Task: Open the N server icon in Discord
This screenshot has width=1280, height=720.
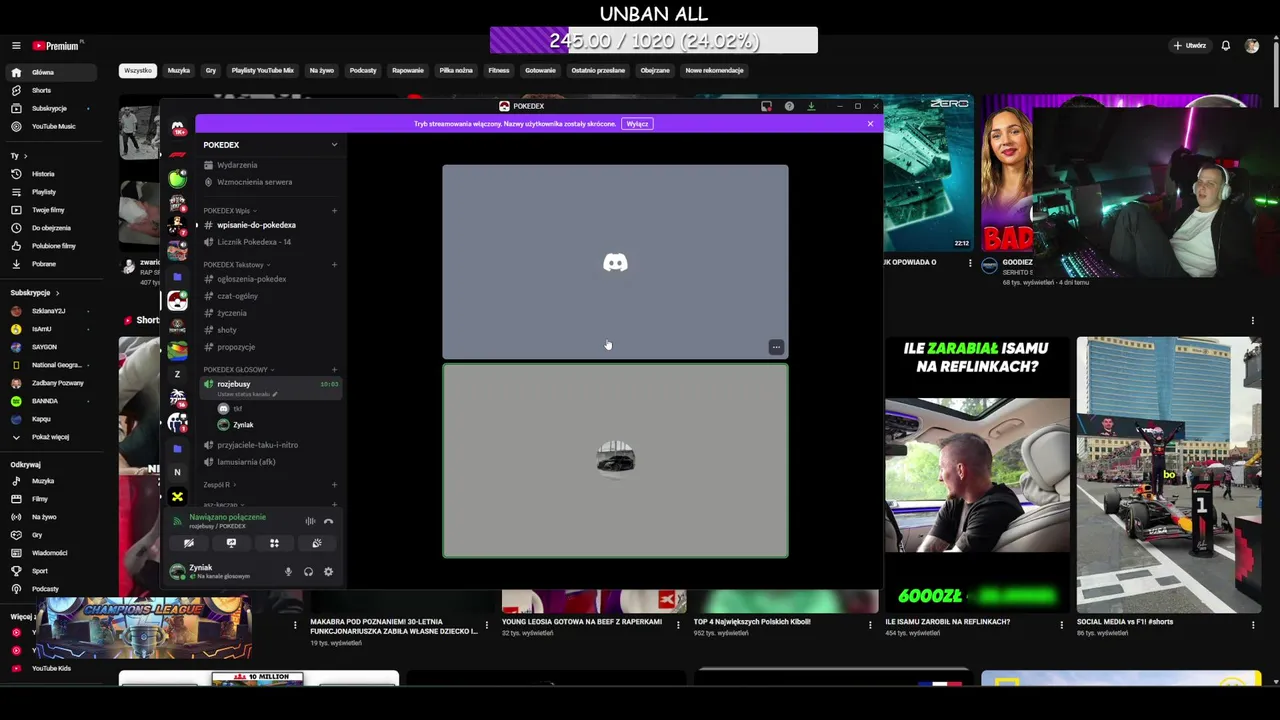Action: [177, 472]
